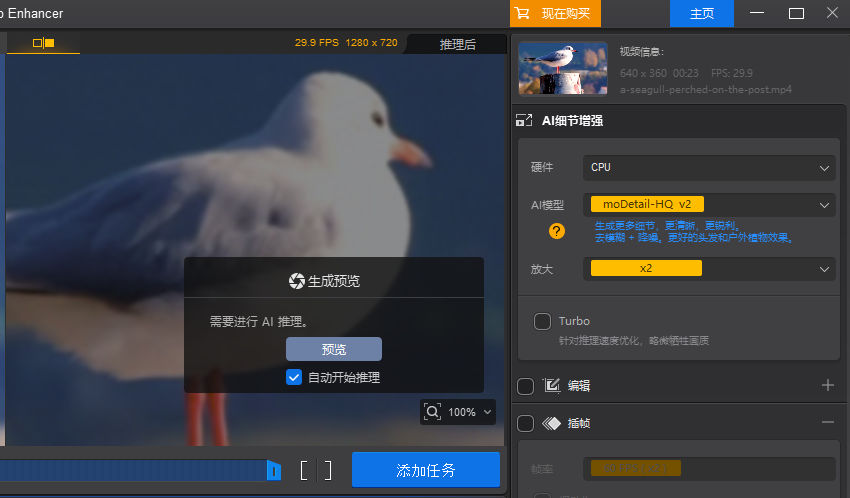Open the 帧率 60 FPS dropdown
850x498 pixels.
(709, 469)
